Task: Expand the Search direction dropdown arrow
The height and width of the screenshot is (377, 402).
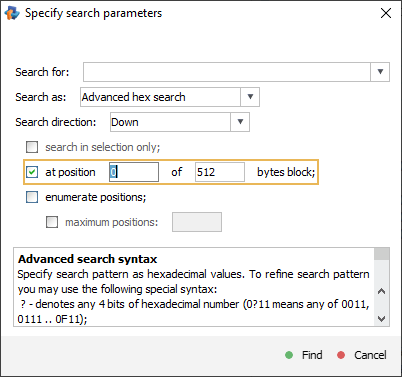Action: click(x=240, y=122)
